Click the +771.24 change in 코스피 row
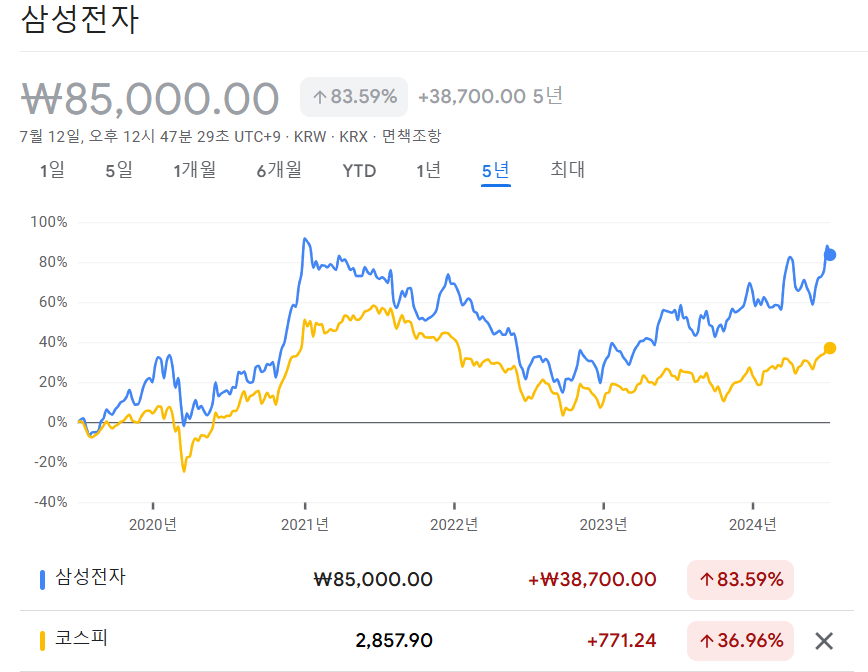The width and height of the screenshot is (868, 672). click(x=621, y=641)
